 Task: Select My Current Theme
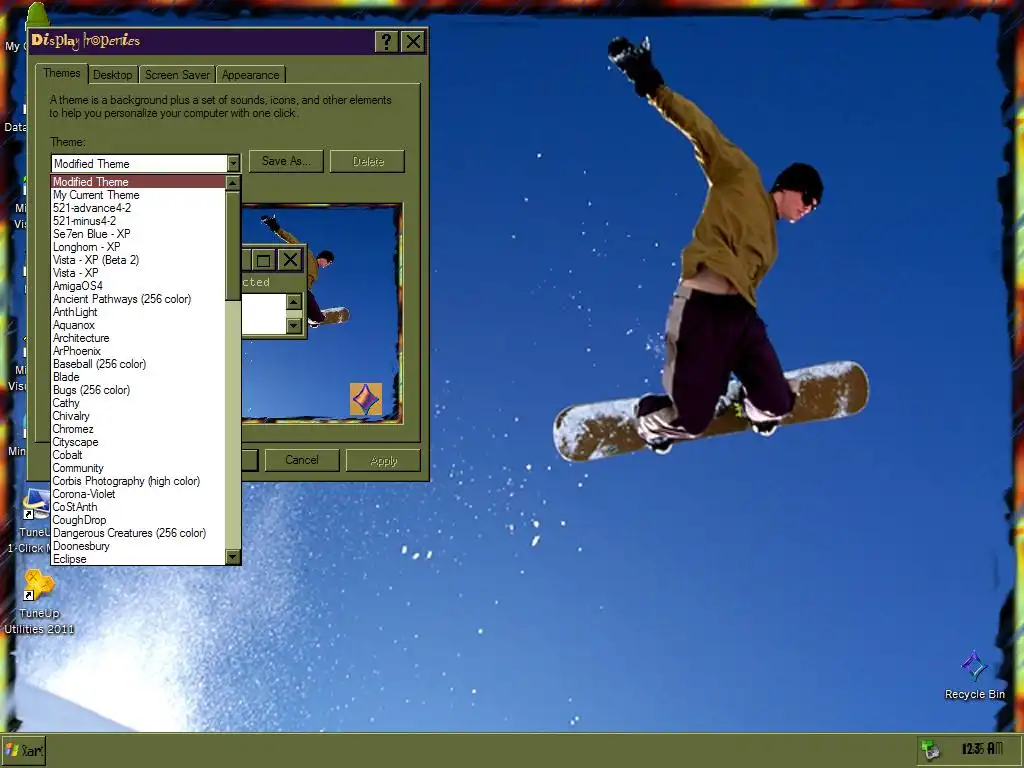[138, 195]
